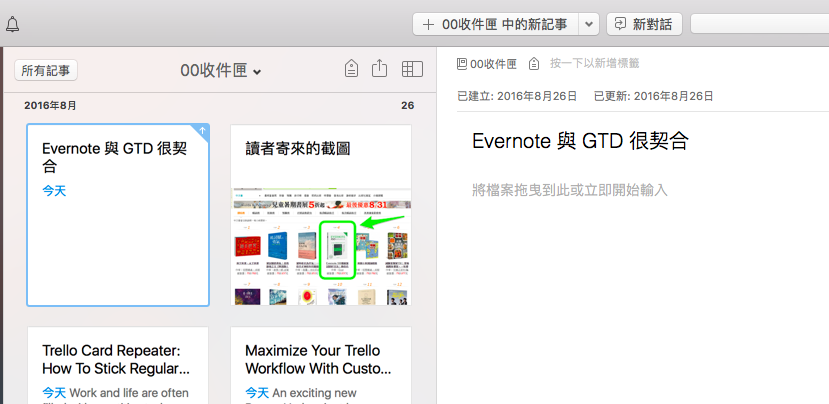829x404 pixels.
Task: Click the search field in toolbar
Action: pyautogui.click(x=760, y=24)
